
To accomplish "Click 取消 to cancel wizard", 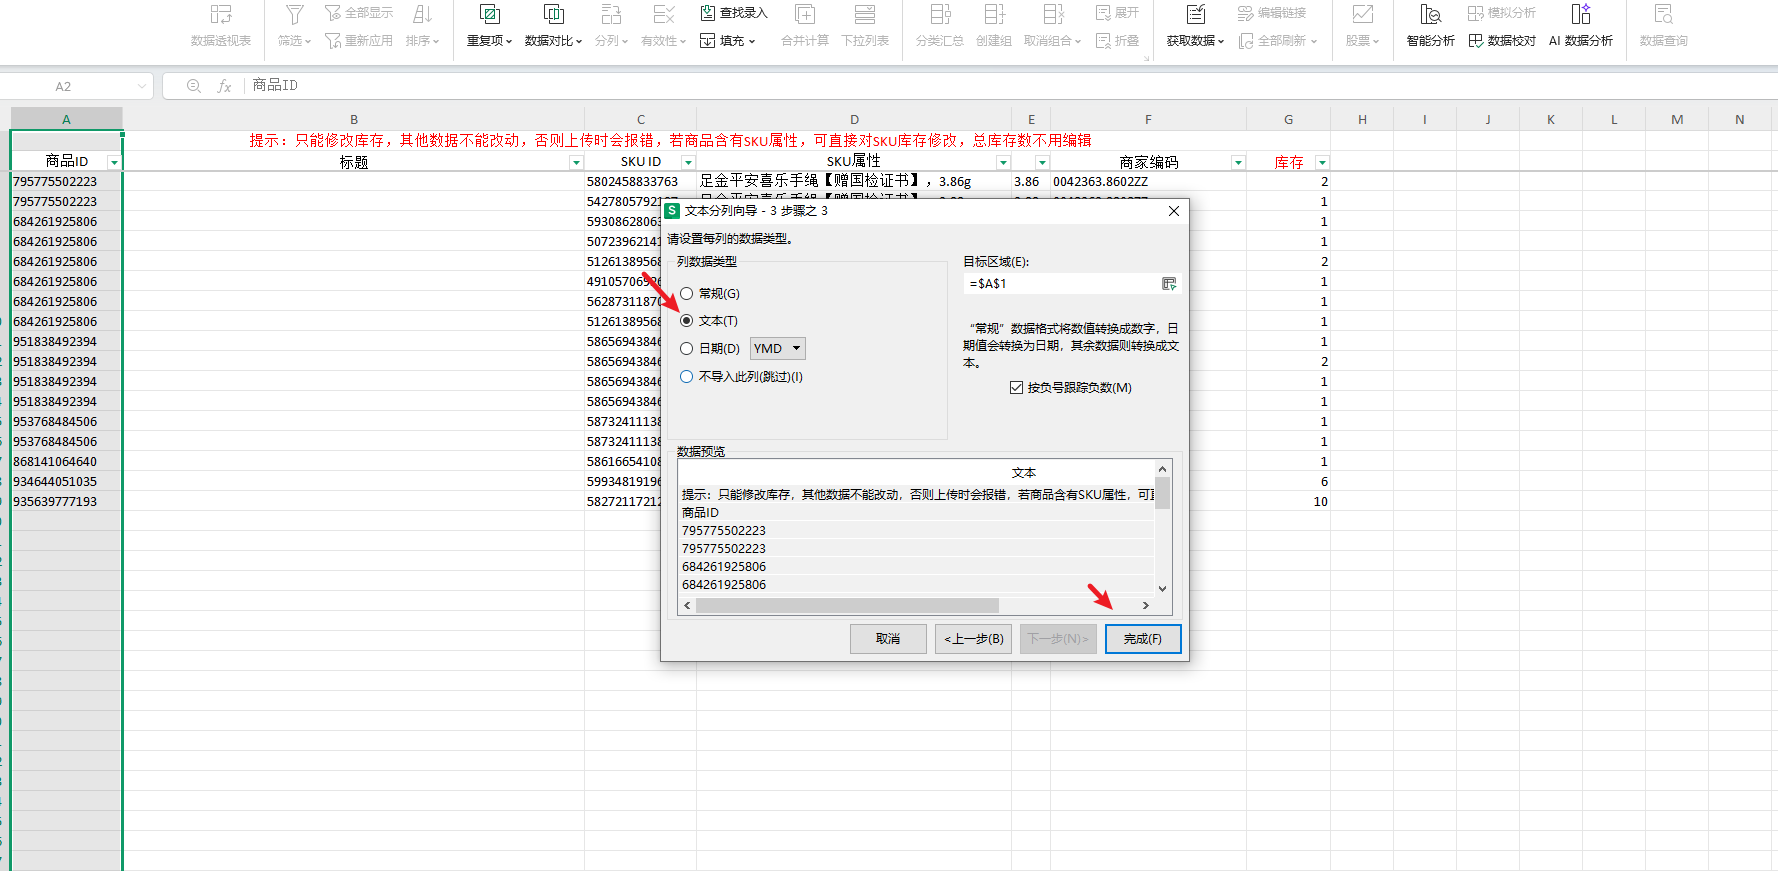I will [x=887, y=639].
